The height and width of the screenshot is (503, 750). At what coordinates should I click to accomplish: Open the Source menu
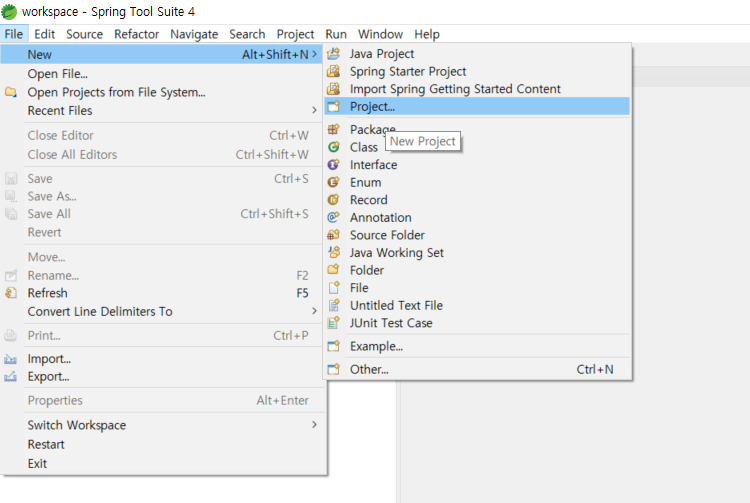(x=85, y=34)
